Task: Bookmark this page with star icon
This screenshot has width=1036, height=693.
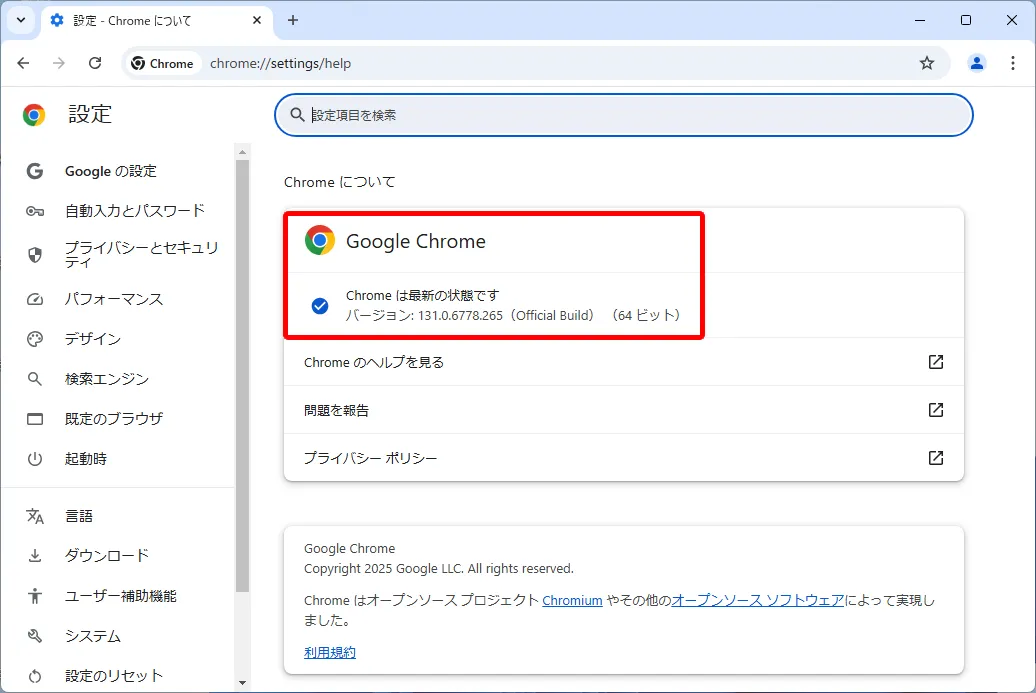Action: coord(927,63)
